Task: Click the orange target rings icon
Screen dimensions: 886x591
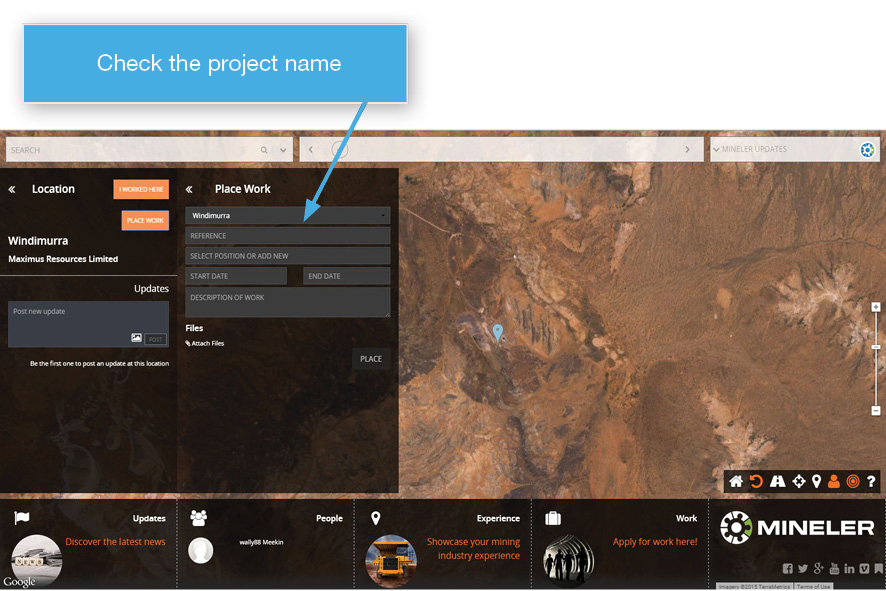Action: 853,482
